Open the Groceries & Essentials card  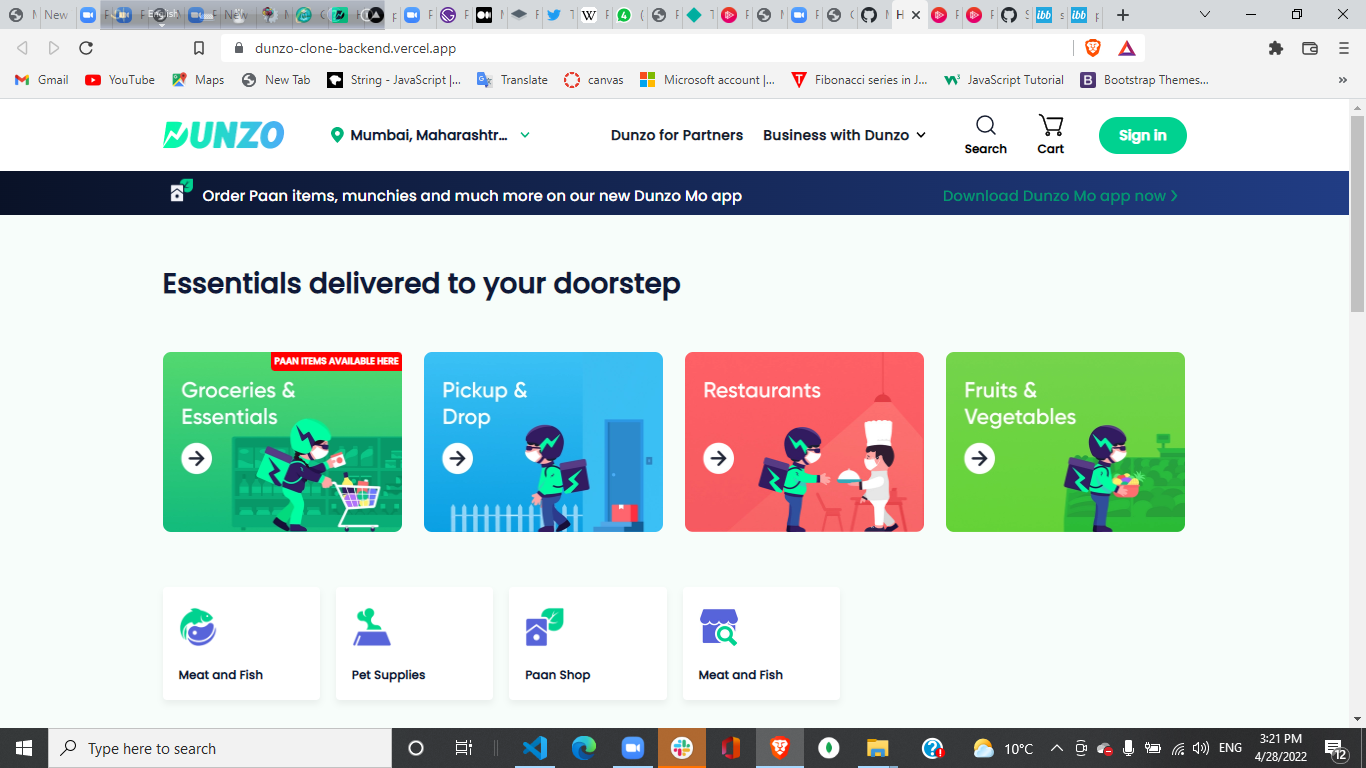282,442
